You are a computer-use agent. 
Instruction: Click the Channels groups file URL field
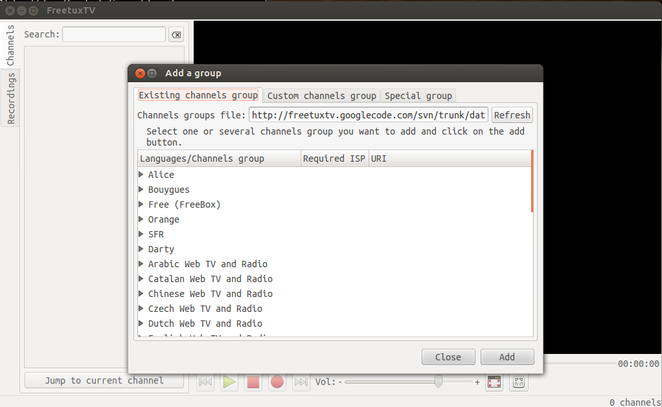coord(369,115)
